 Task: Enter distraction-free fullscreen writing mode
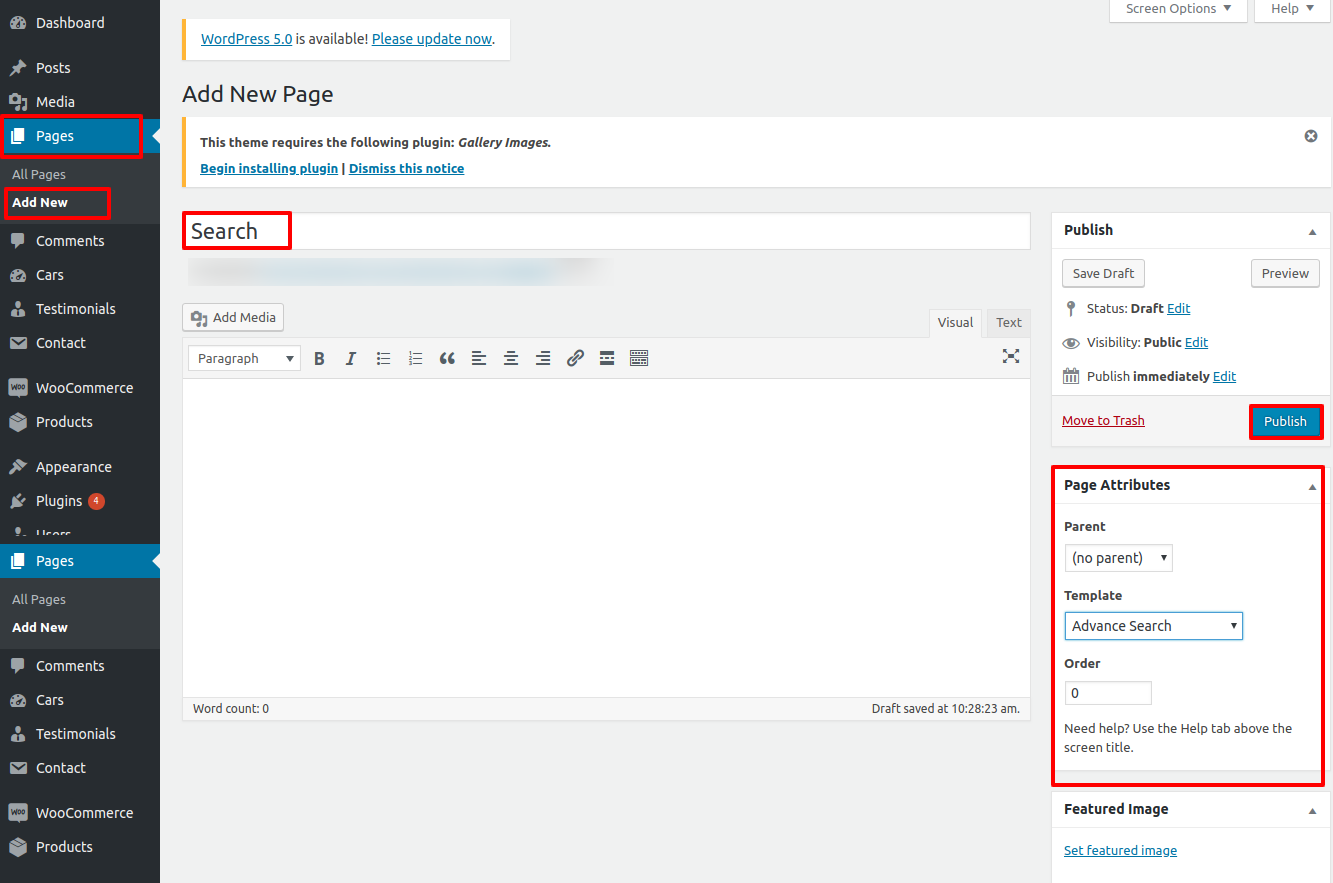[1011, 356]
